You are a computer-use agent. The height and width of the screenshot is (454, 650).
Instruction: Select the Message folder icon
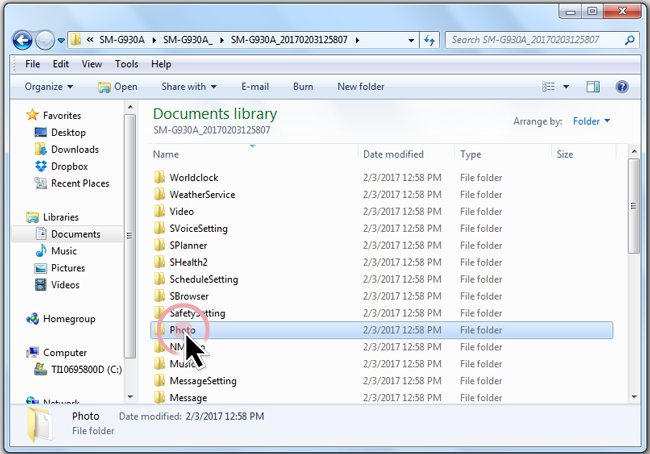[160, 398]
